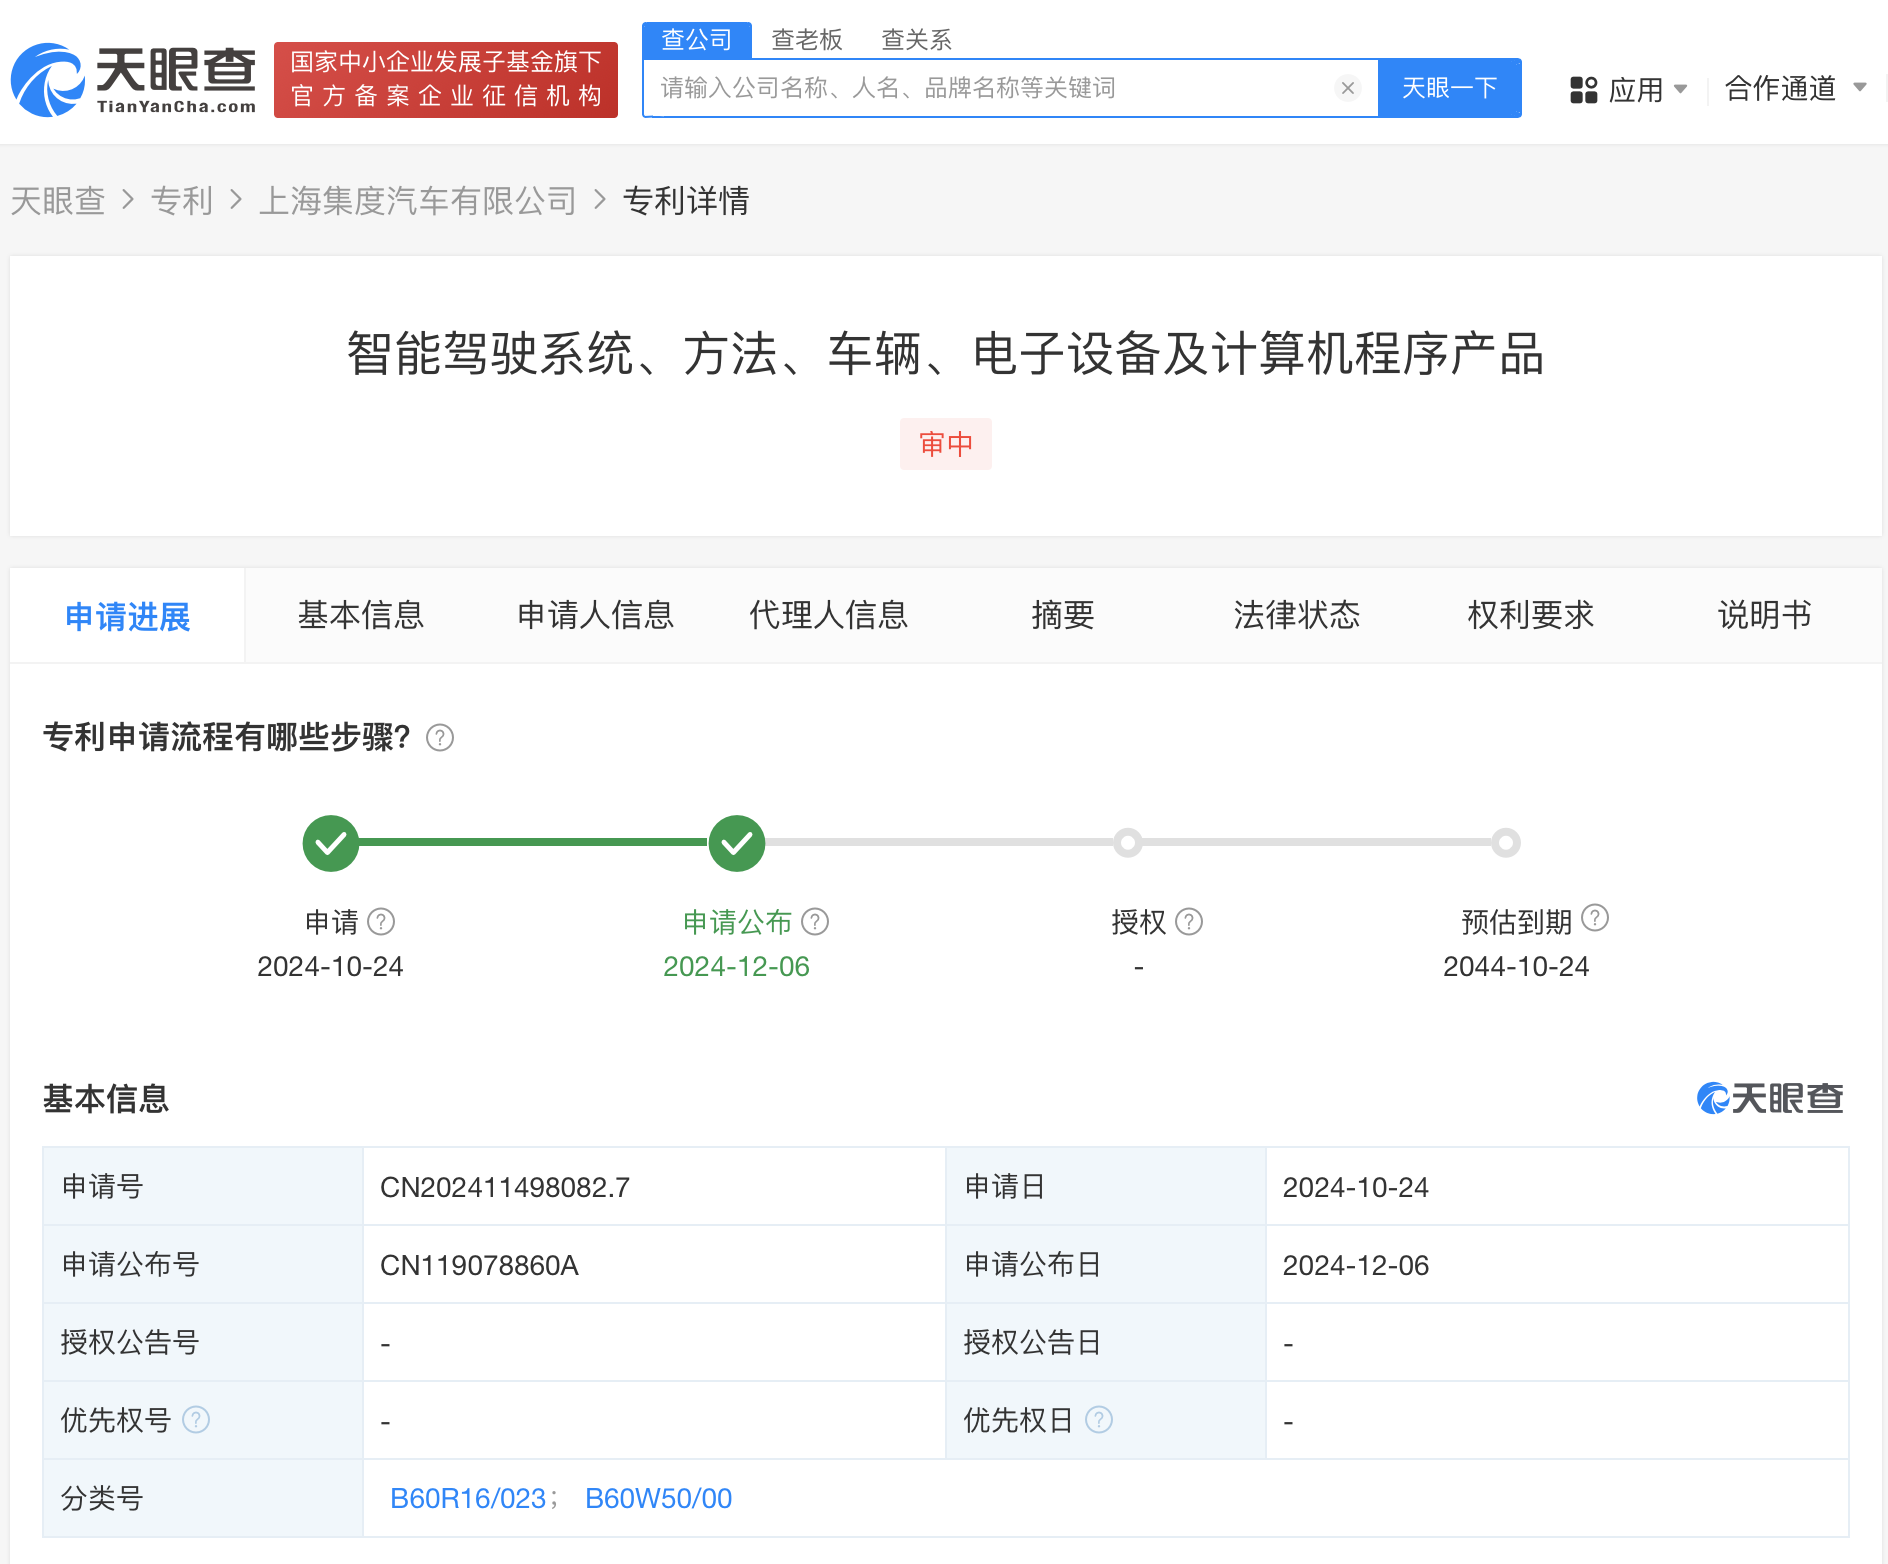Select the 代理人信息 tab
The width and height of the screenshot is (1888, 1564).
click(829, 615)
